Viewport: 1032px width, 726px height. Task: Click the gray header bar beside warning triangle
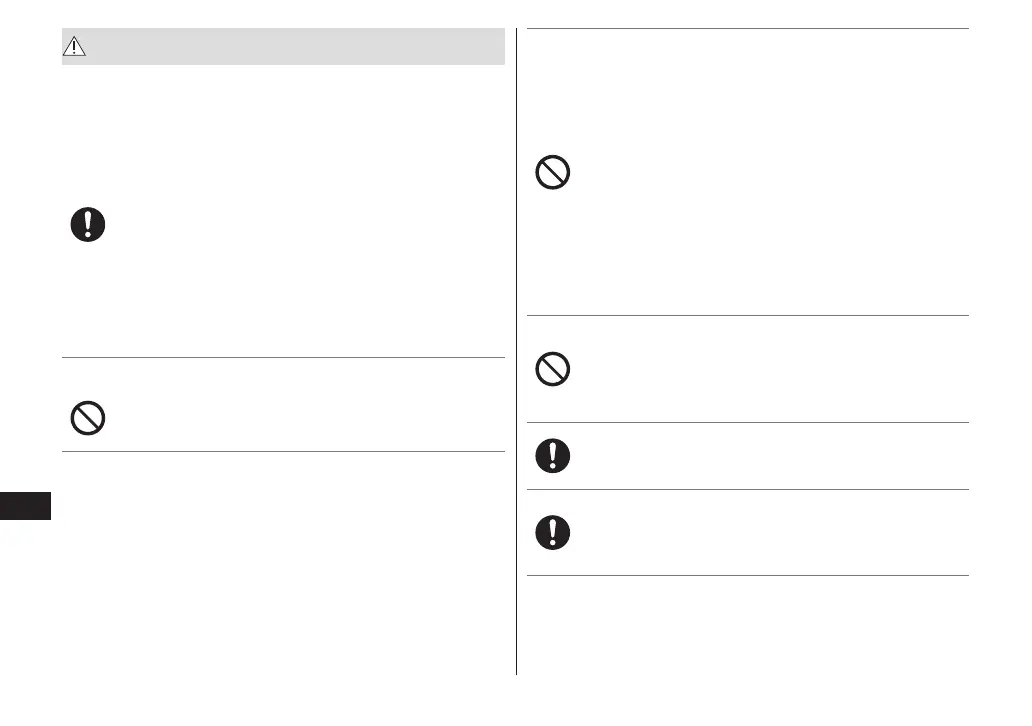(300, 46)
